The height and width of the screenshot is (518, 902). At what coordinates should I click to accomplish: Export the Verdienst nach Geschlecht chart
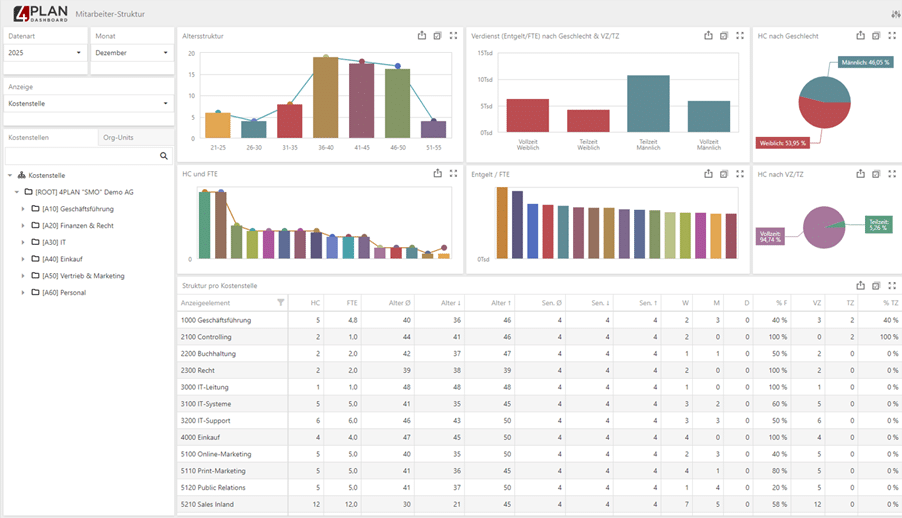point(708,36)
